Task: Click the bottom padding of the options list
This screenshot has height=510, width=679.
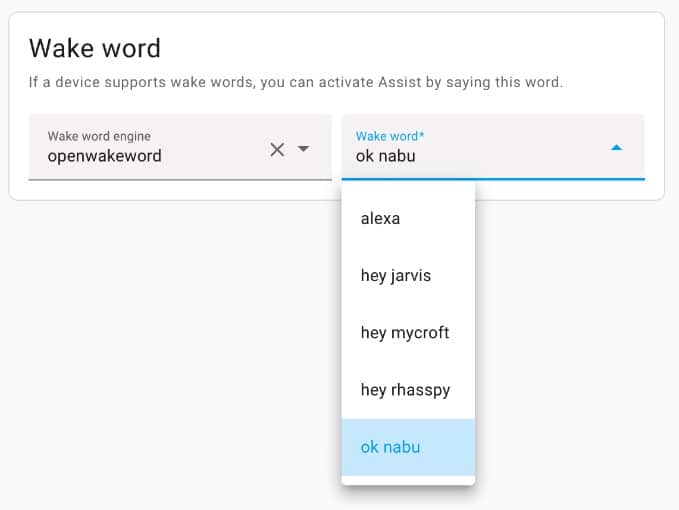Action: pyautogui.click(x=408, y=480)
